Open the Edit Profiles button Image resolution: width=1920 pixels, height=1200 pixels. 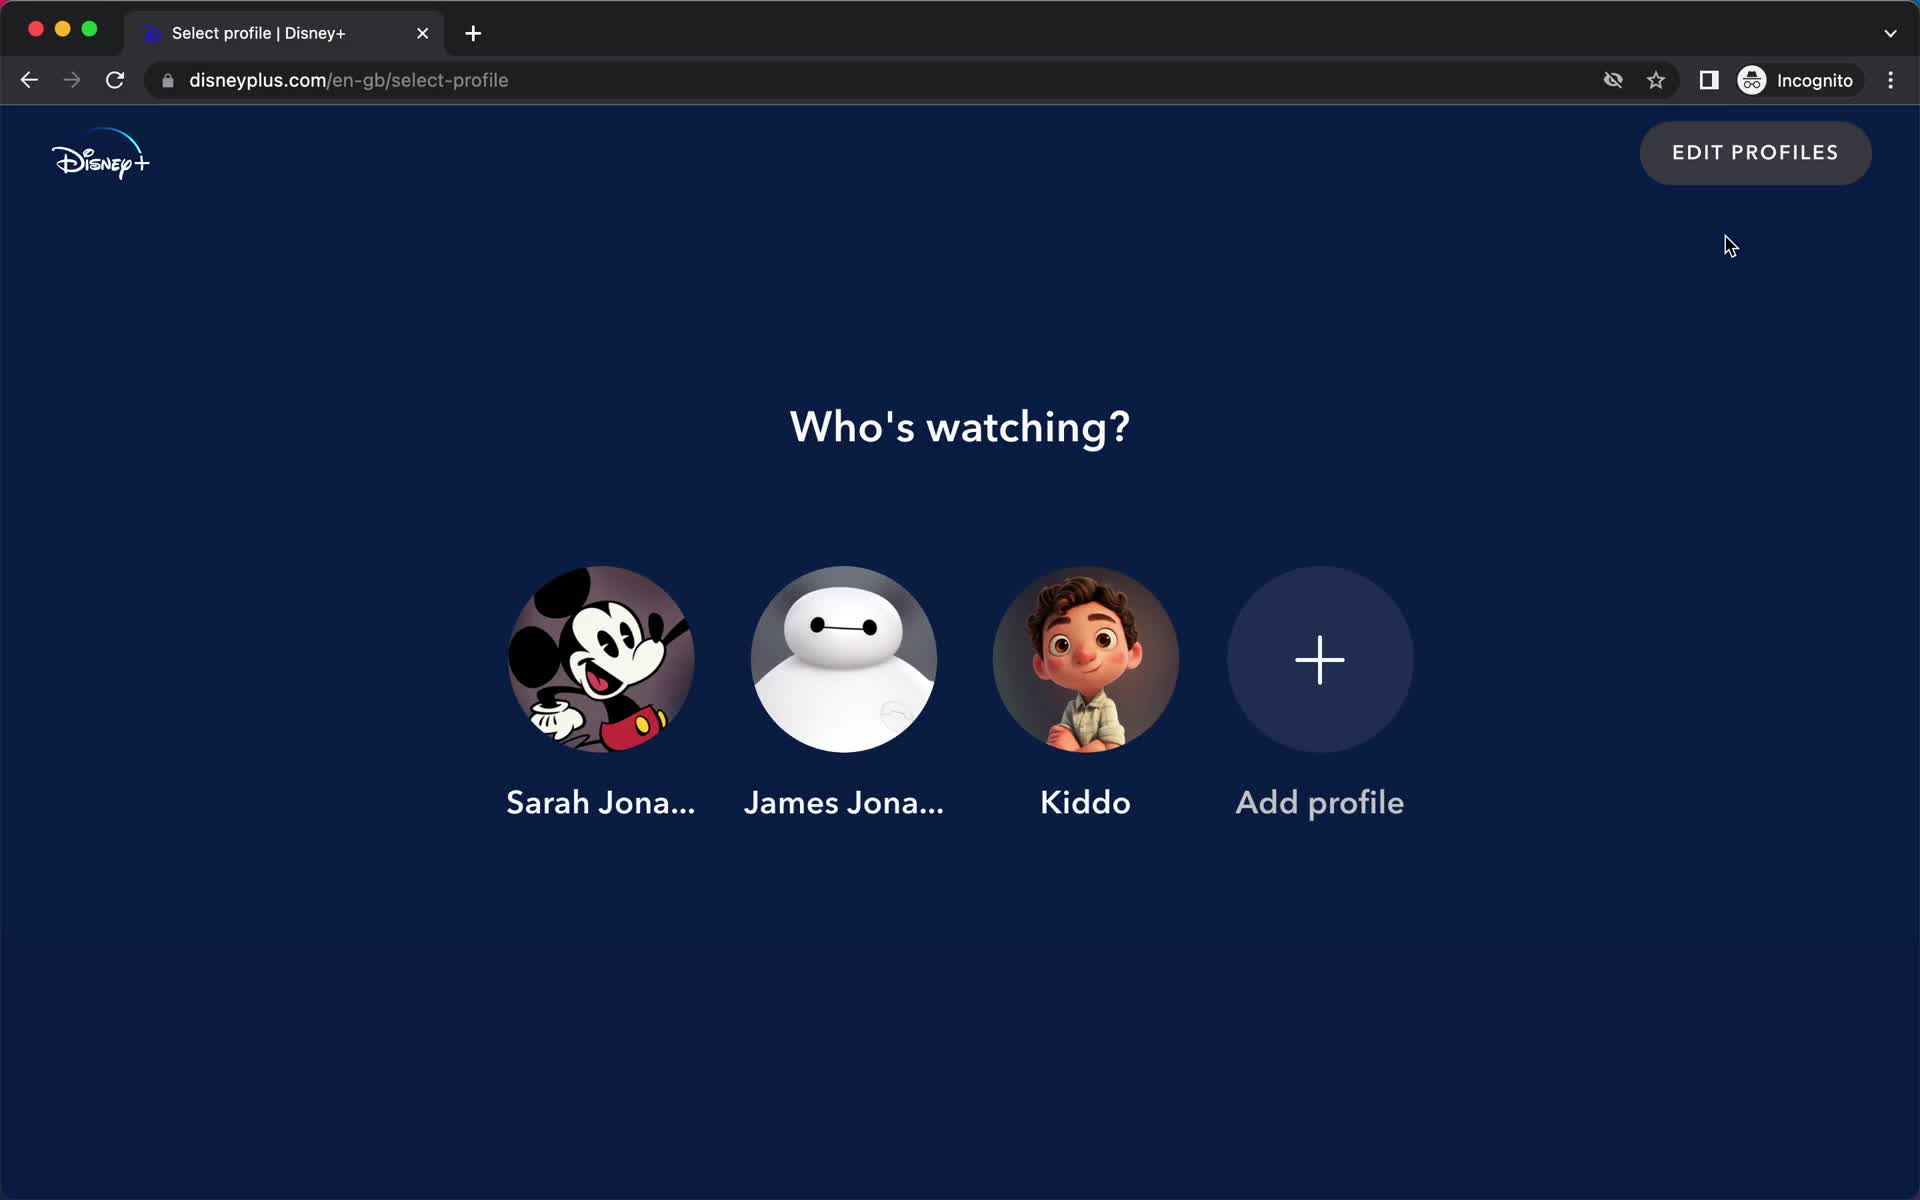(x=1755, y=153)
